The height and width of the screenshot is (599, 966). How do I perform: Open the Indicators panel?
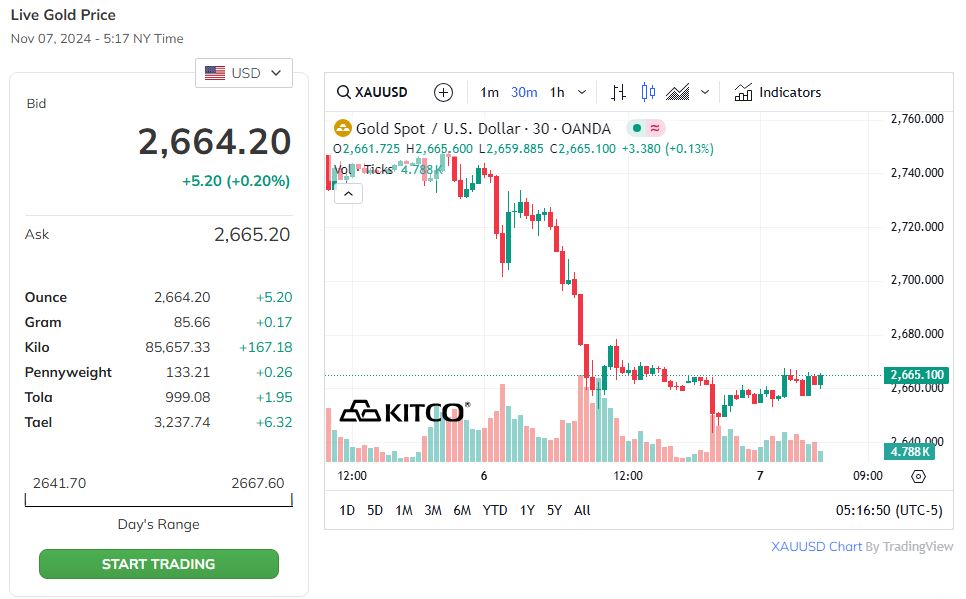click(777, 92)
